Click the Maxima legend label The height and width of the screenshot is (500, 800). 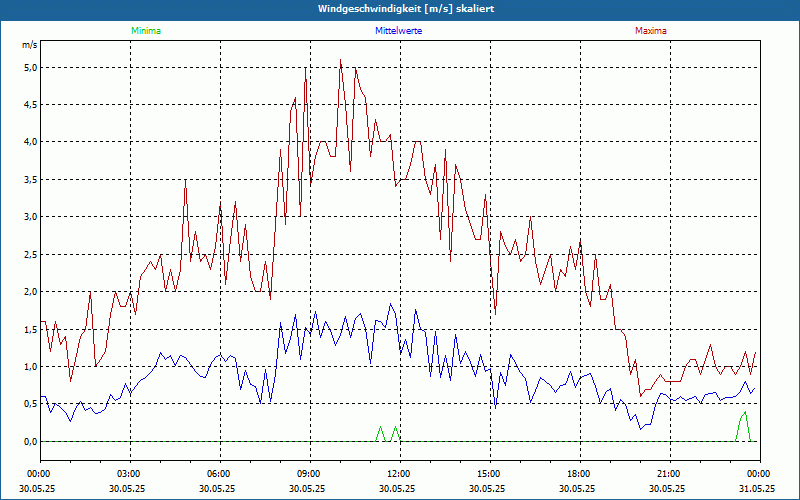click(651, 31)
